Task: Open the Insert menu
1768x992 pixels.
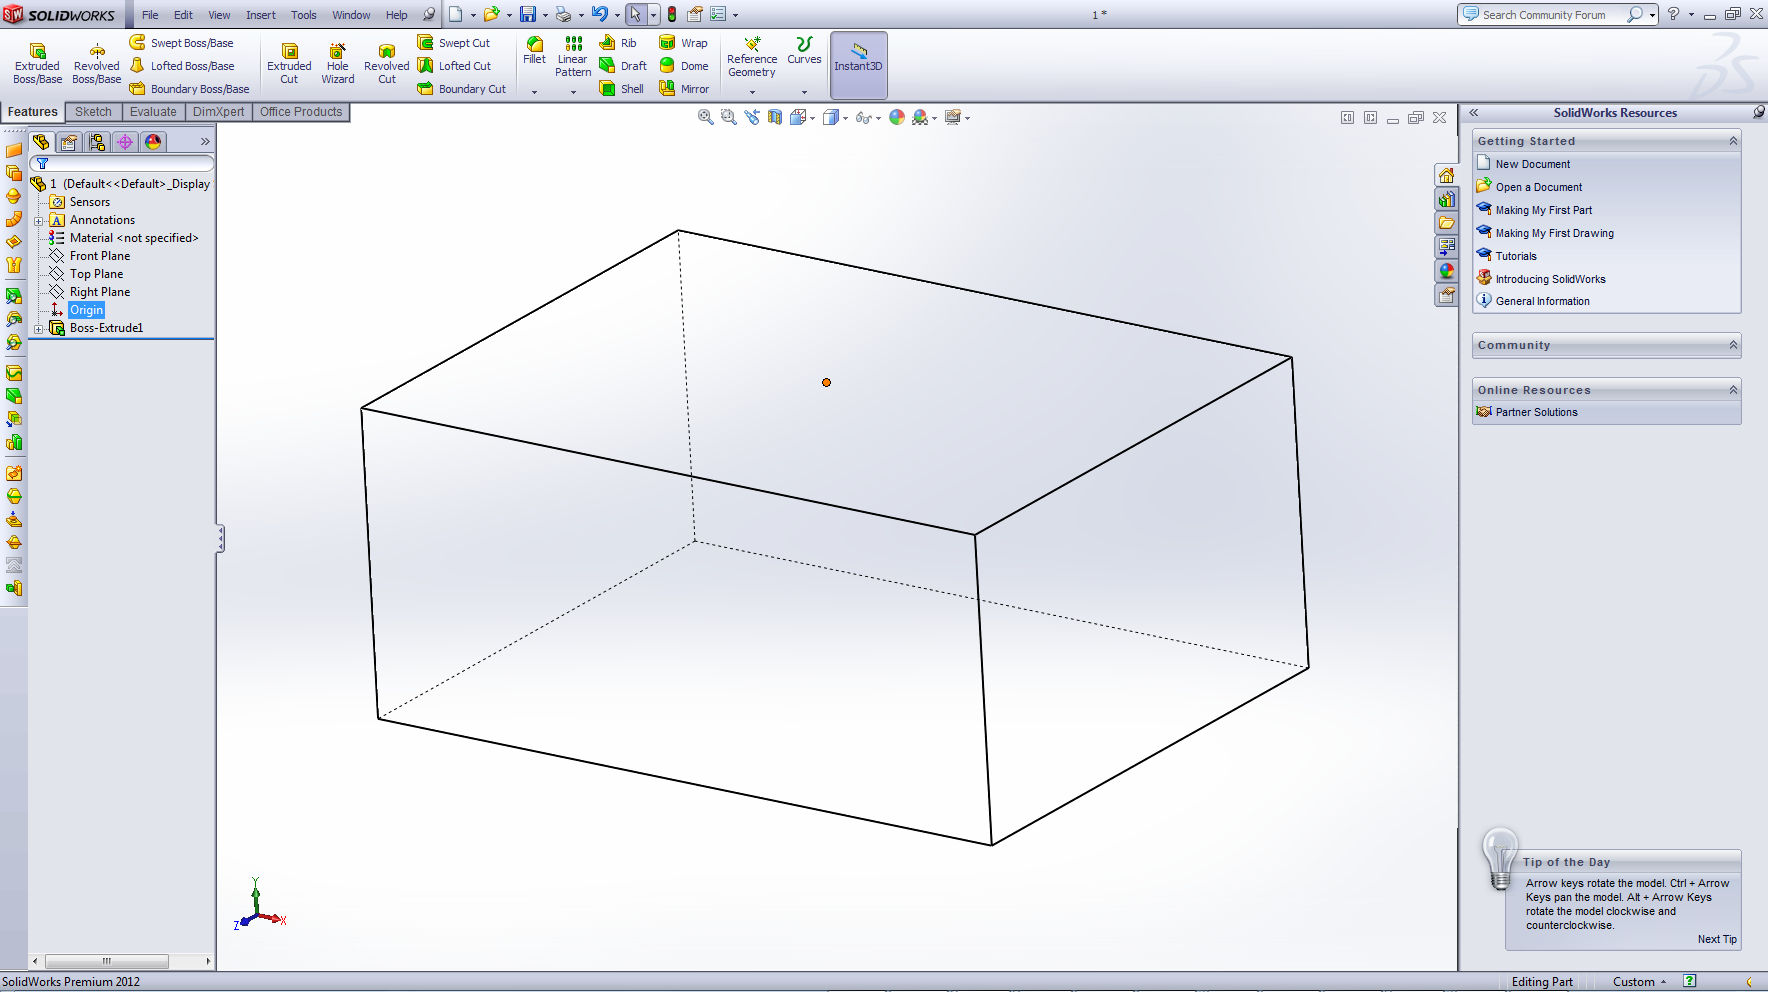Action: 260,14
